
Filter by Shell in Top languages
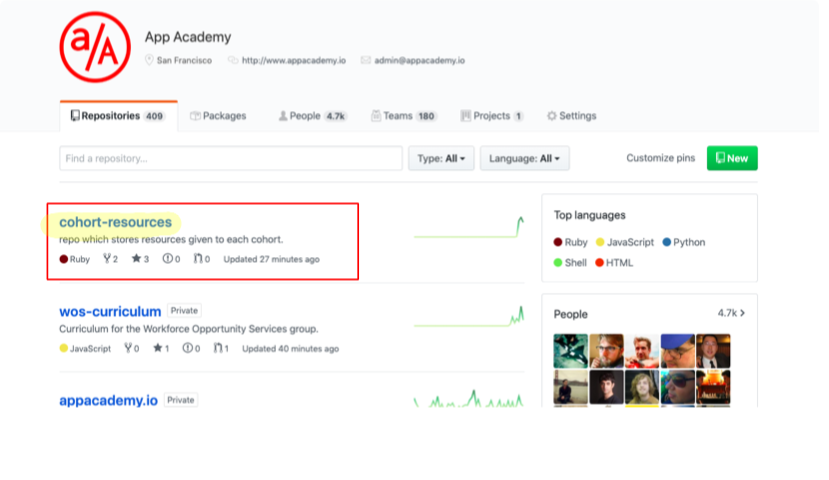click(570, 263)
